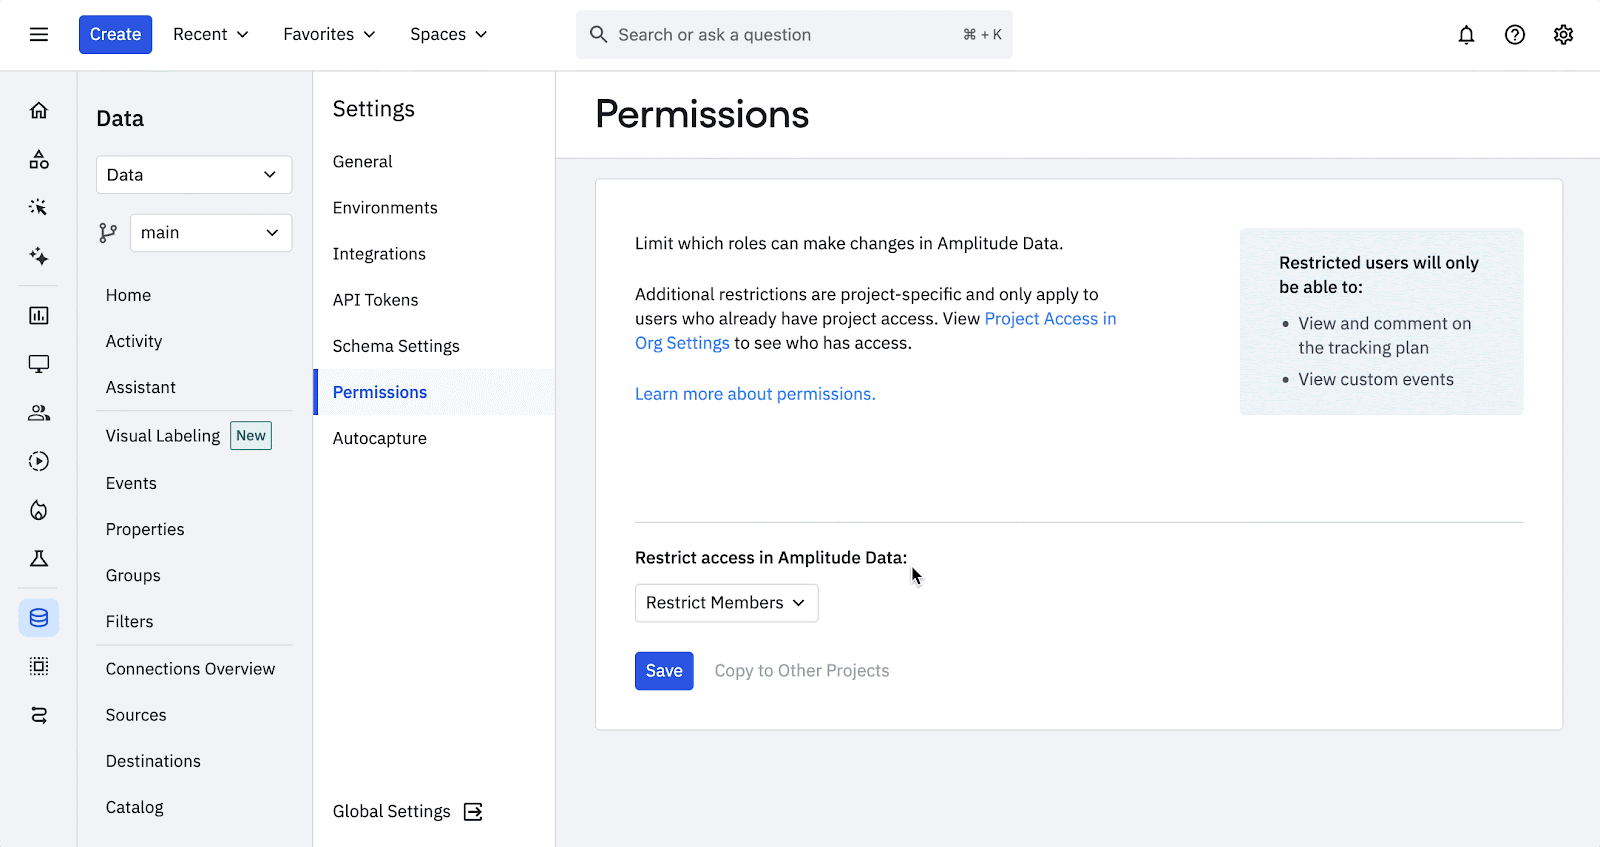The height and width of the screenshot is (847, 1600).
Task: Open Catalog in Data sidebar
Action: pyautogui.click(x=135, y=807)
